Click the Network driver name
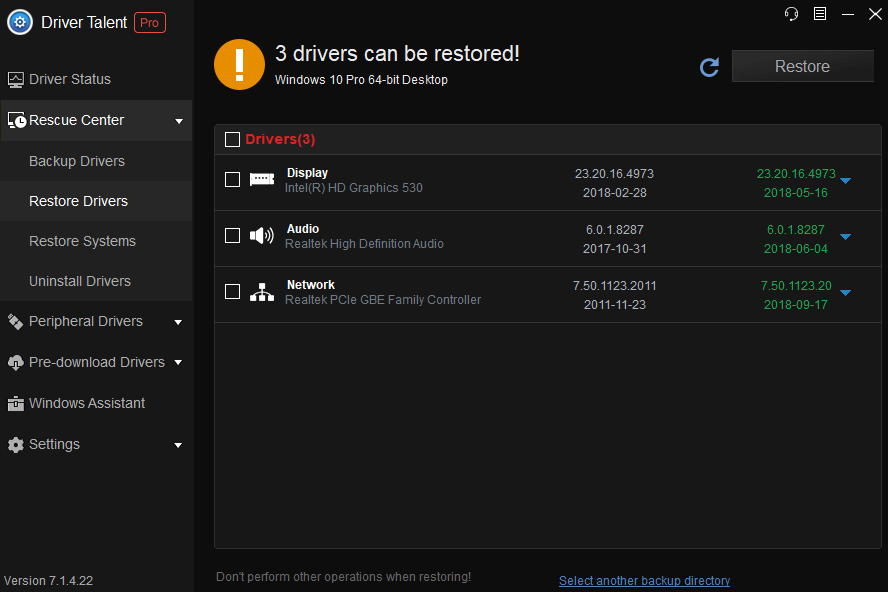 (311, 285)
